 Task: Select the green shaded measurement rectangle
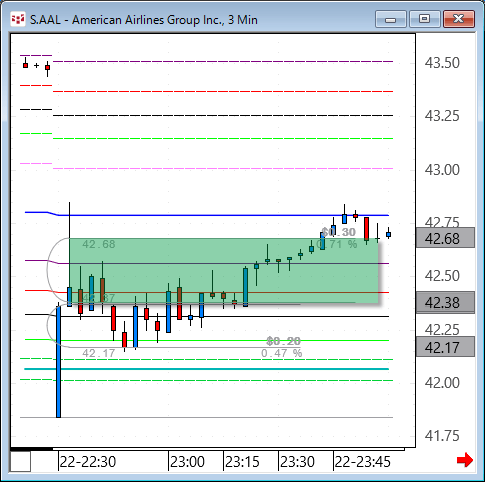pyautogui.click(x=223, y=271)
